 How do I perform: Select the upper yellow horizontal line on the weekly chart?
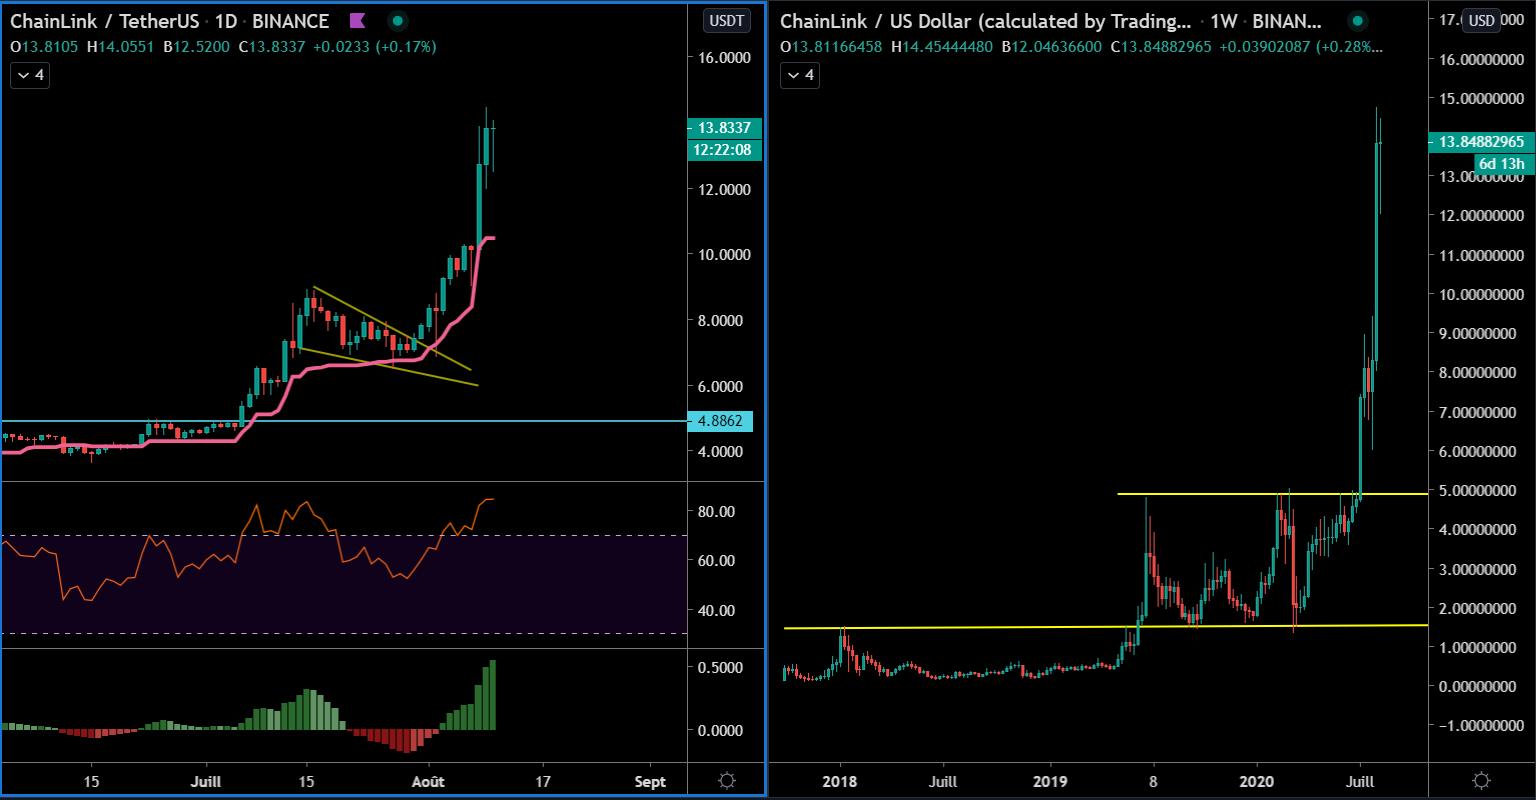tap(1200, 494)
